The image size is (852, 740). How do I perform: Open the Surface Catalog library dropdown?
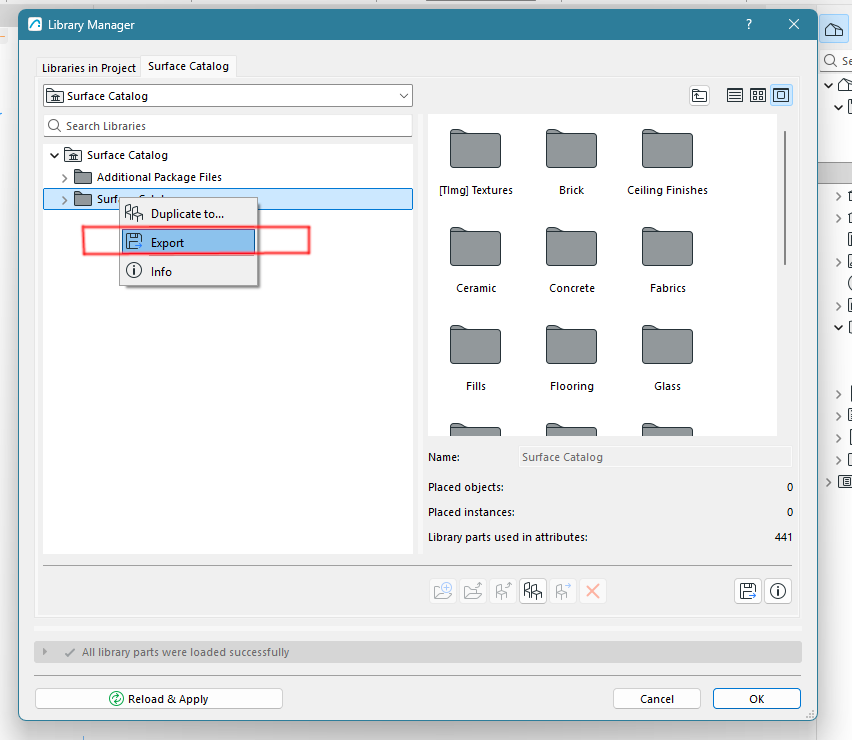(x=228, y=96)
